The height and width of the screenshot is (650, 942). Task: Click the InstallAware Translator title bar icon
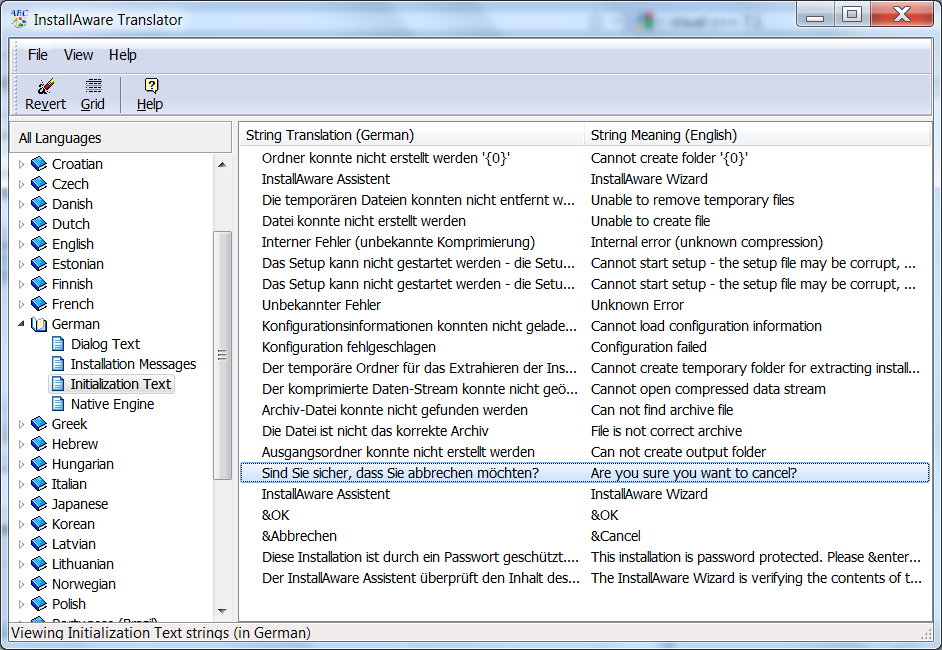19,19
